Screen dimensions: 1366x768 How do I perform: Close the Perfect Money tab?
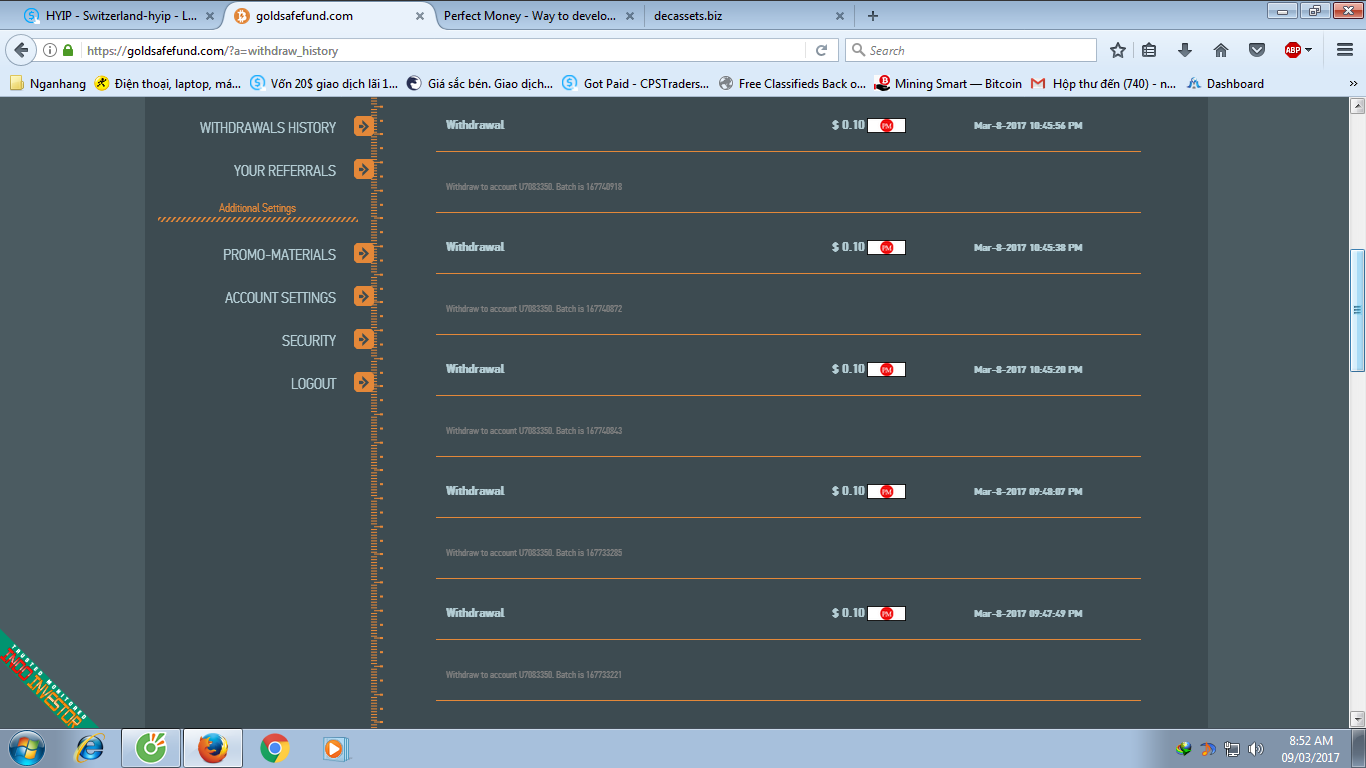point(629,16)
